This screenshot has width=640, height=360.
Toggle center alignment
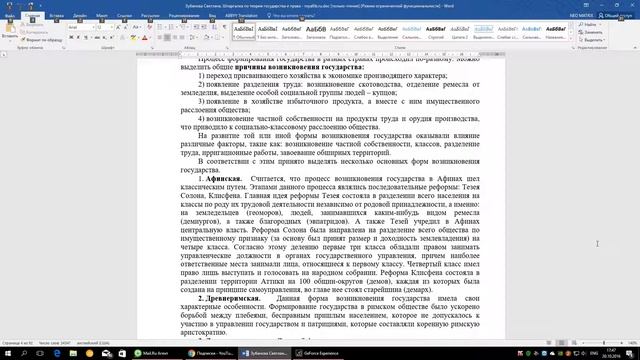(167, 38)
